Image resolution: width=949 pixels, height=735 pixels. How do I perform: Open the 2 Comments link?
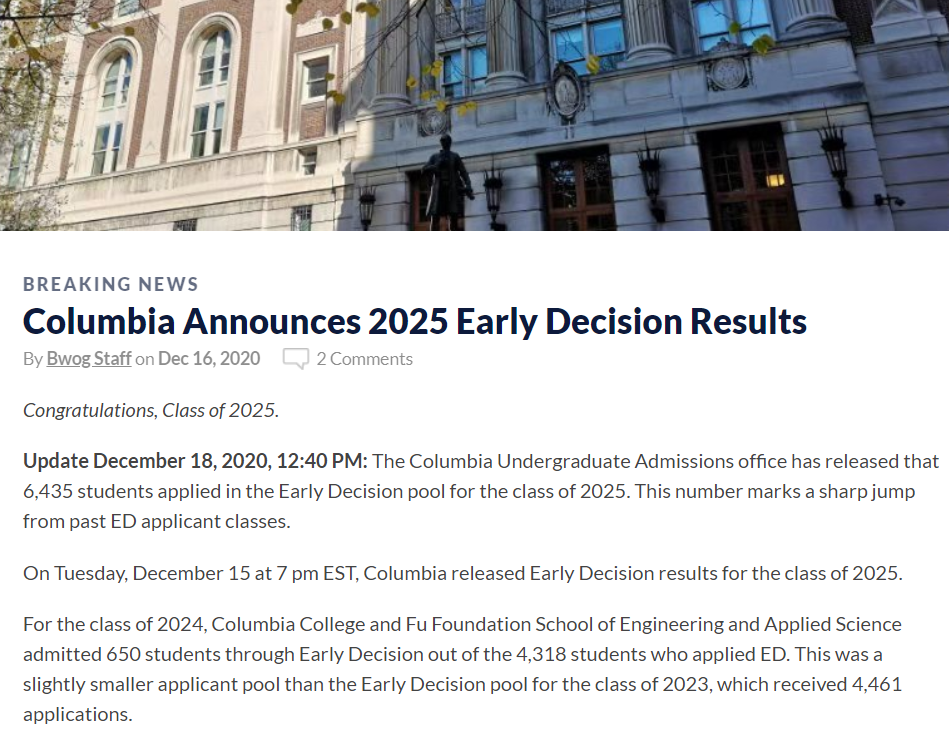(364, 359)
